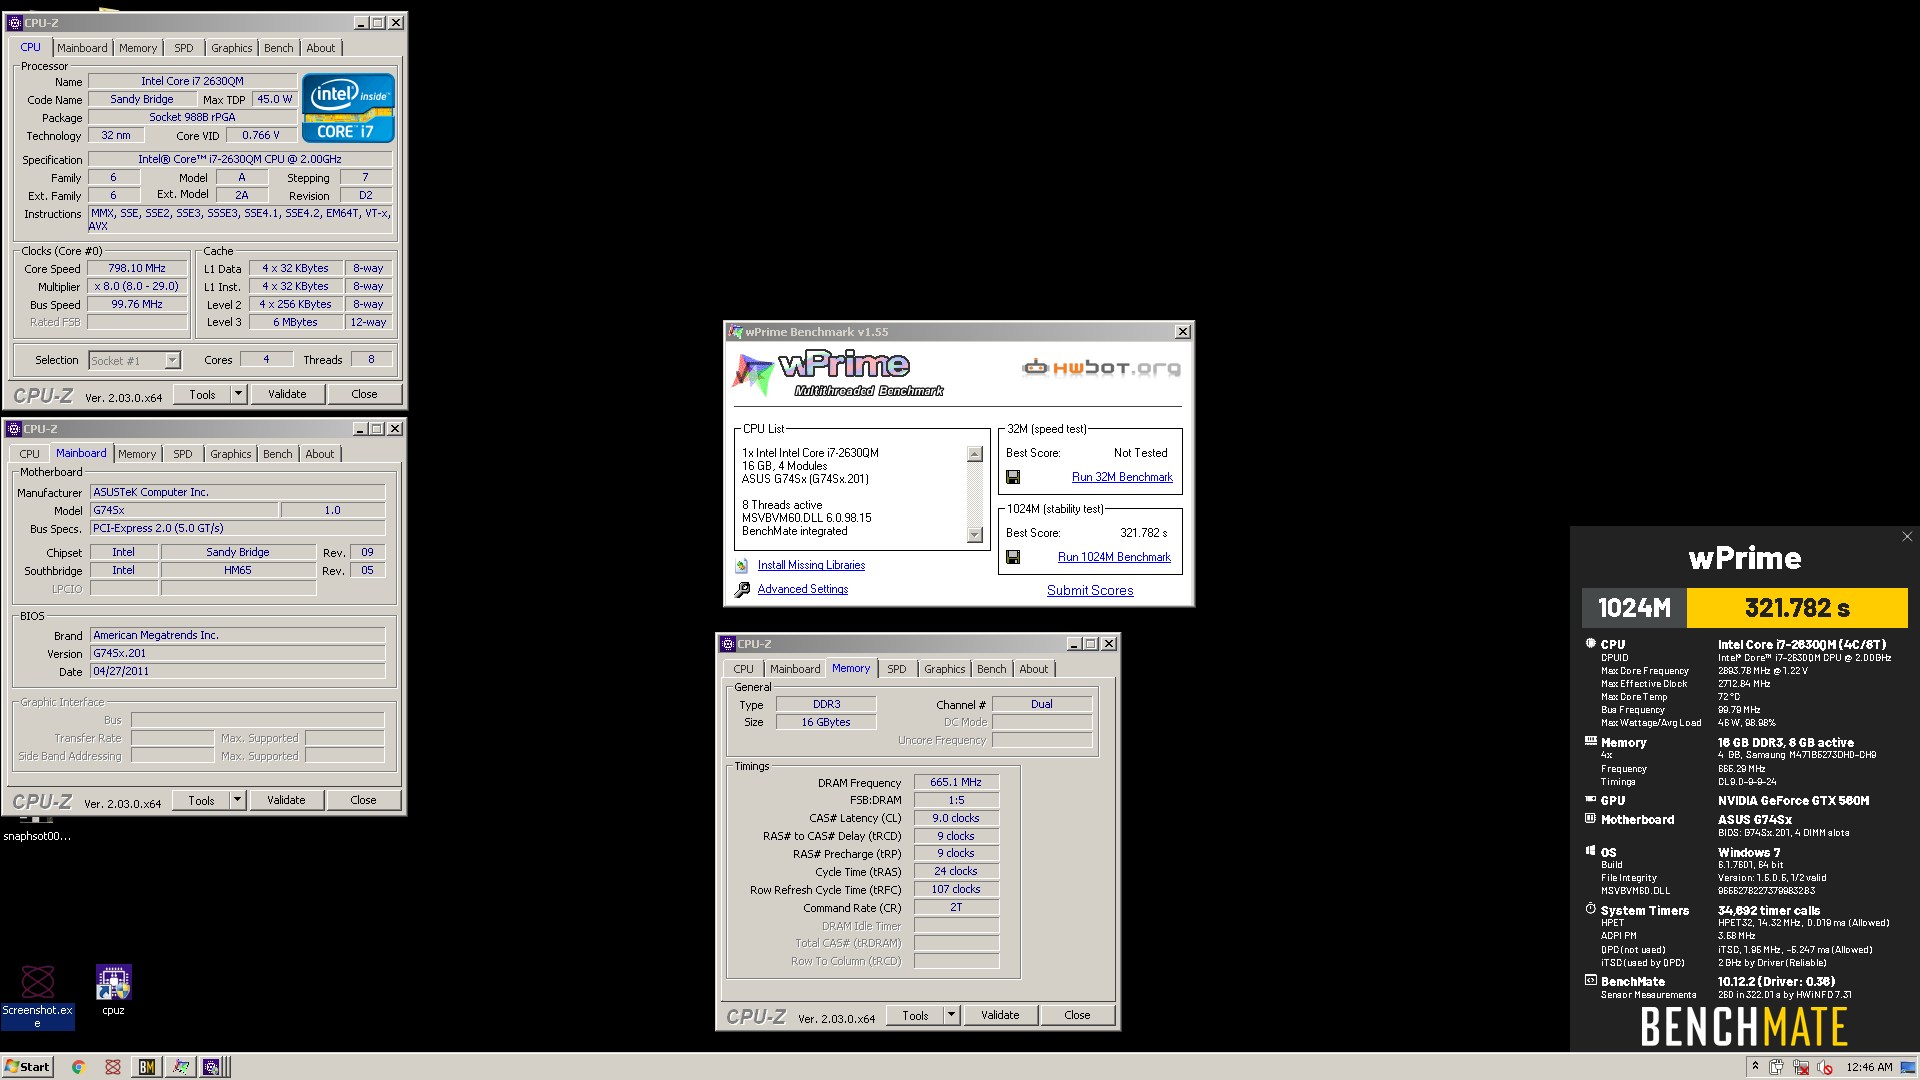Click the Core Speed 798.10 MHz field
The image size is (1920, 1080).
tap(137, 269)
